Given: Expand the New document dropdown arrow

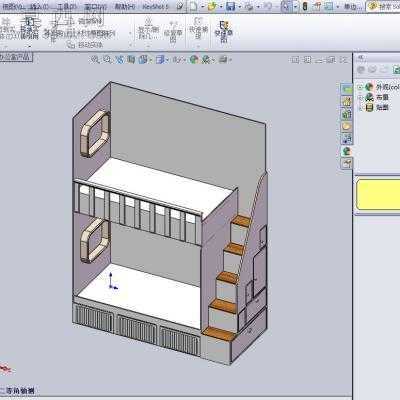Looking at the screenshot, I should coord(202,7).
